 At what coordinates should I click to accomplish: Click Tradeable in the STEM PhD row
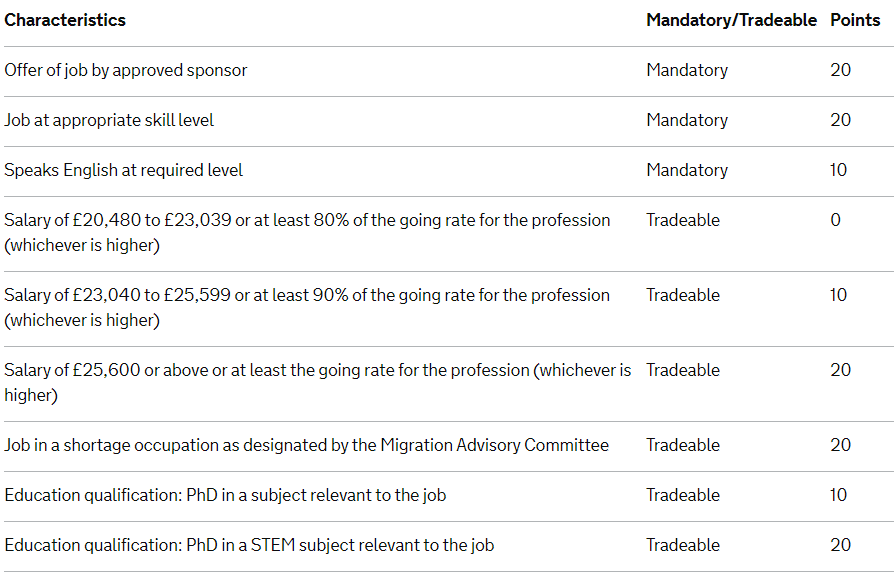pyautogui.click(x=683, y=546)
